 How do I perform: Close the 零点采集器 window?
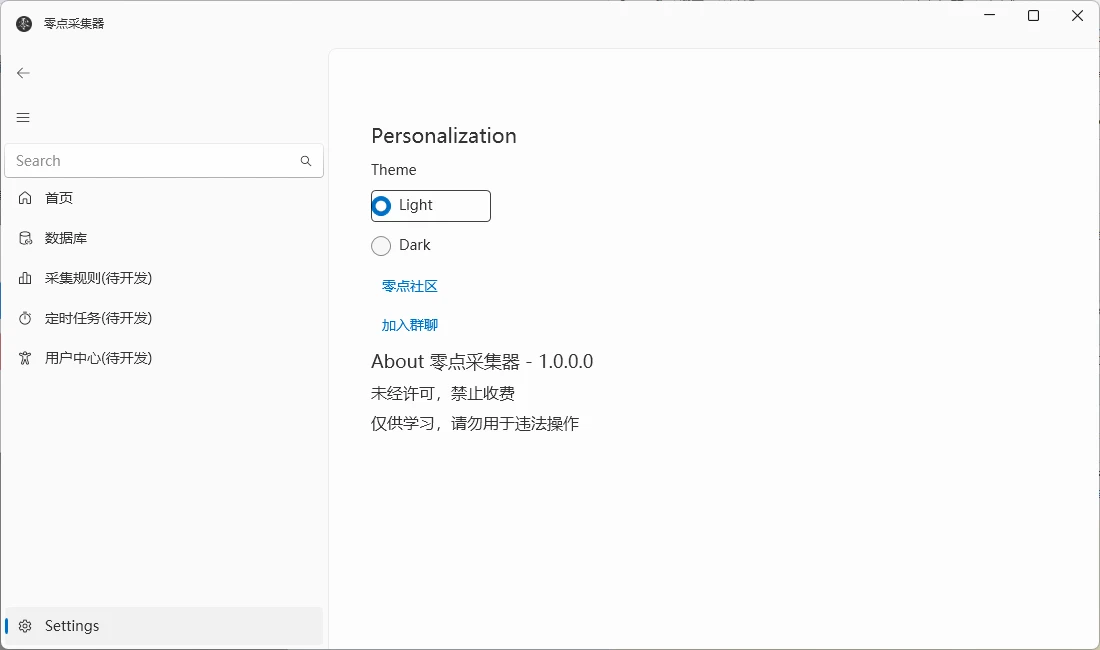[x=1077, y=16]
